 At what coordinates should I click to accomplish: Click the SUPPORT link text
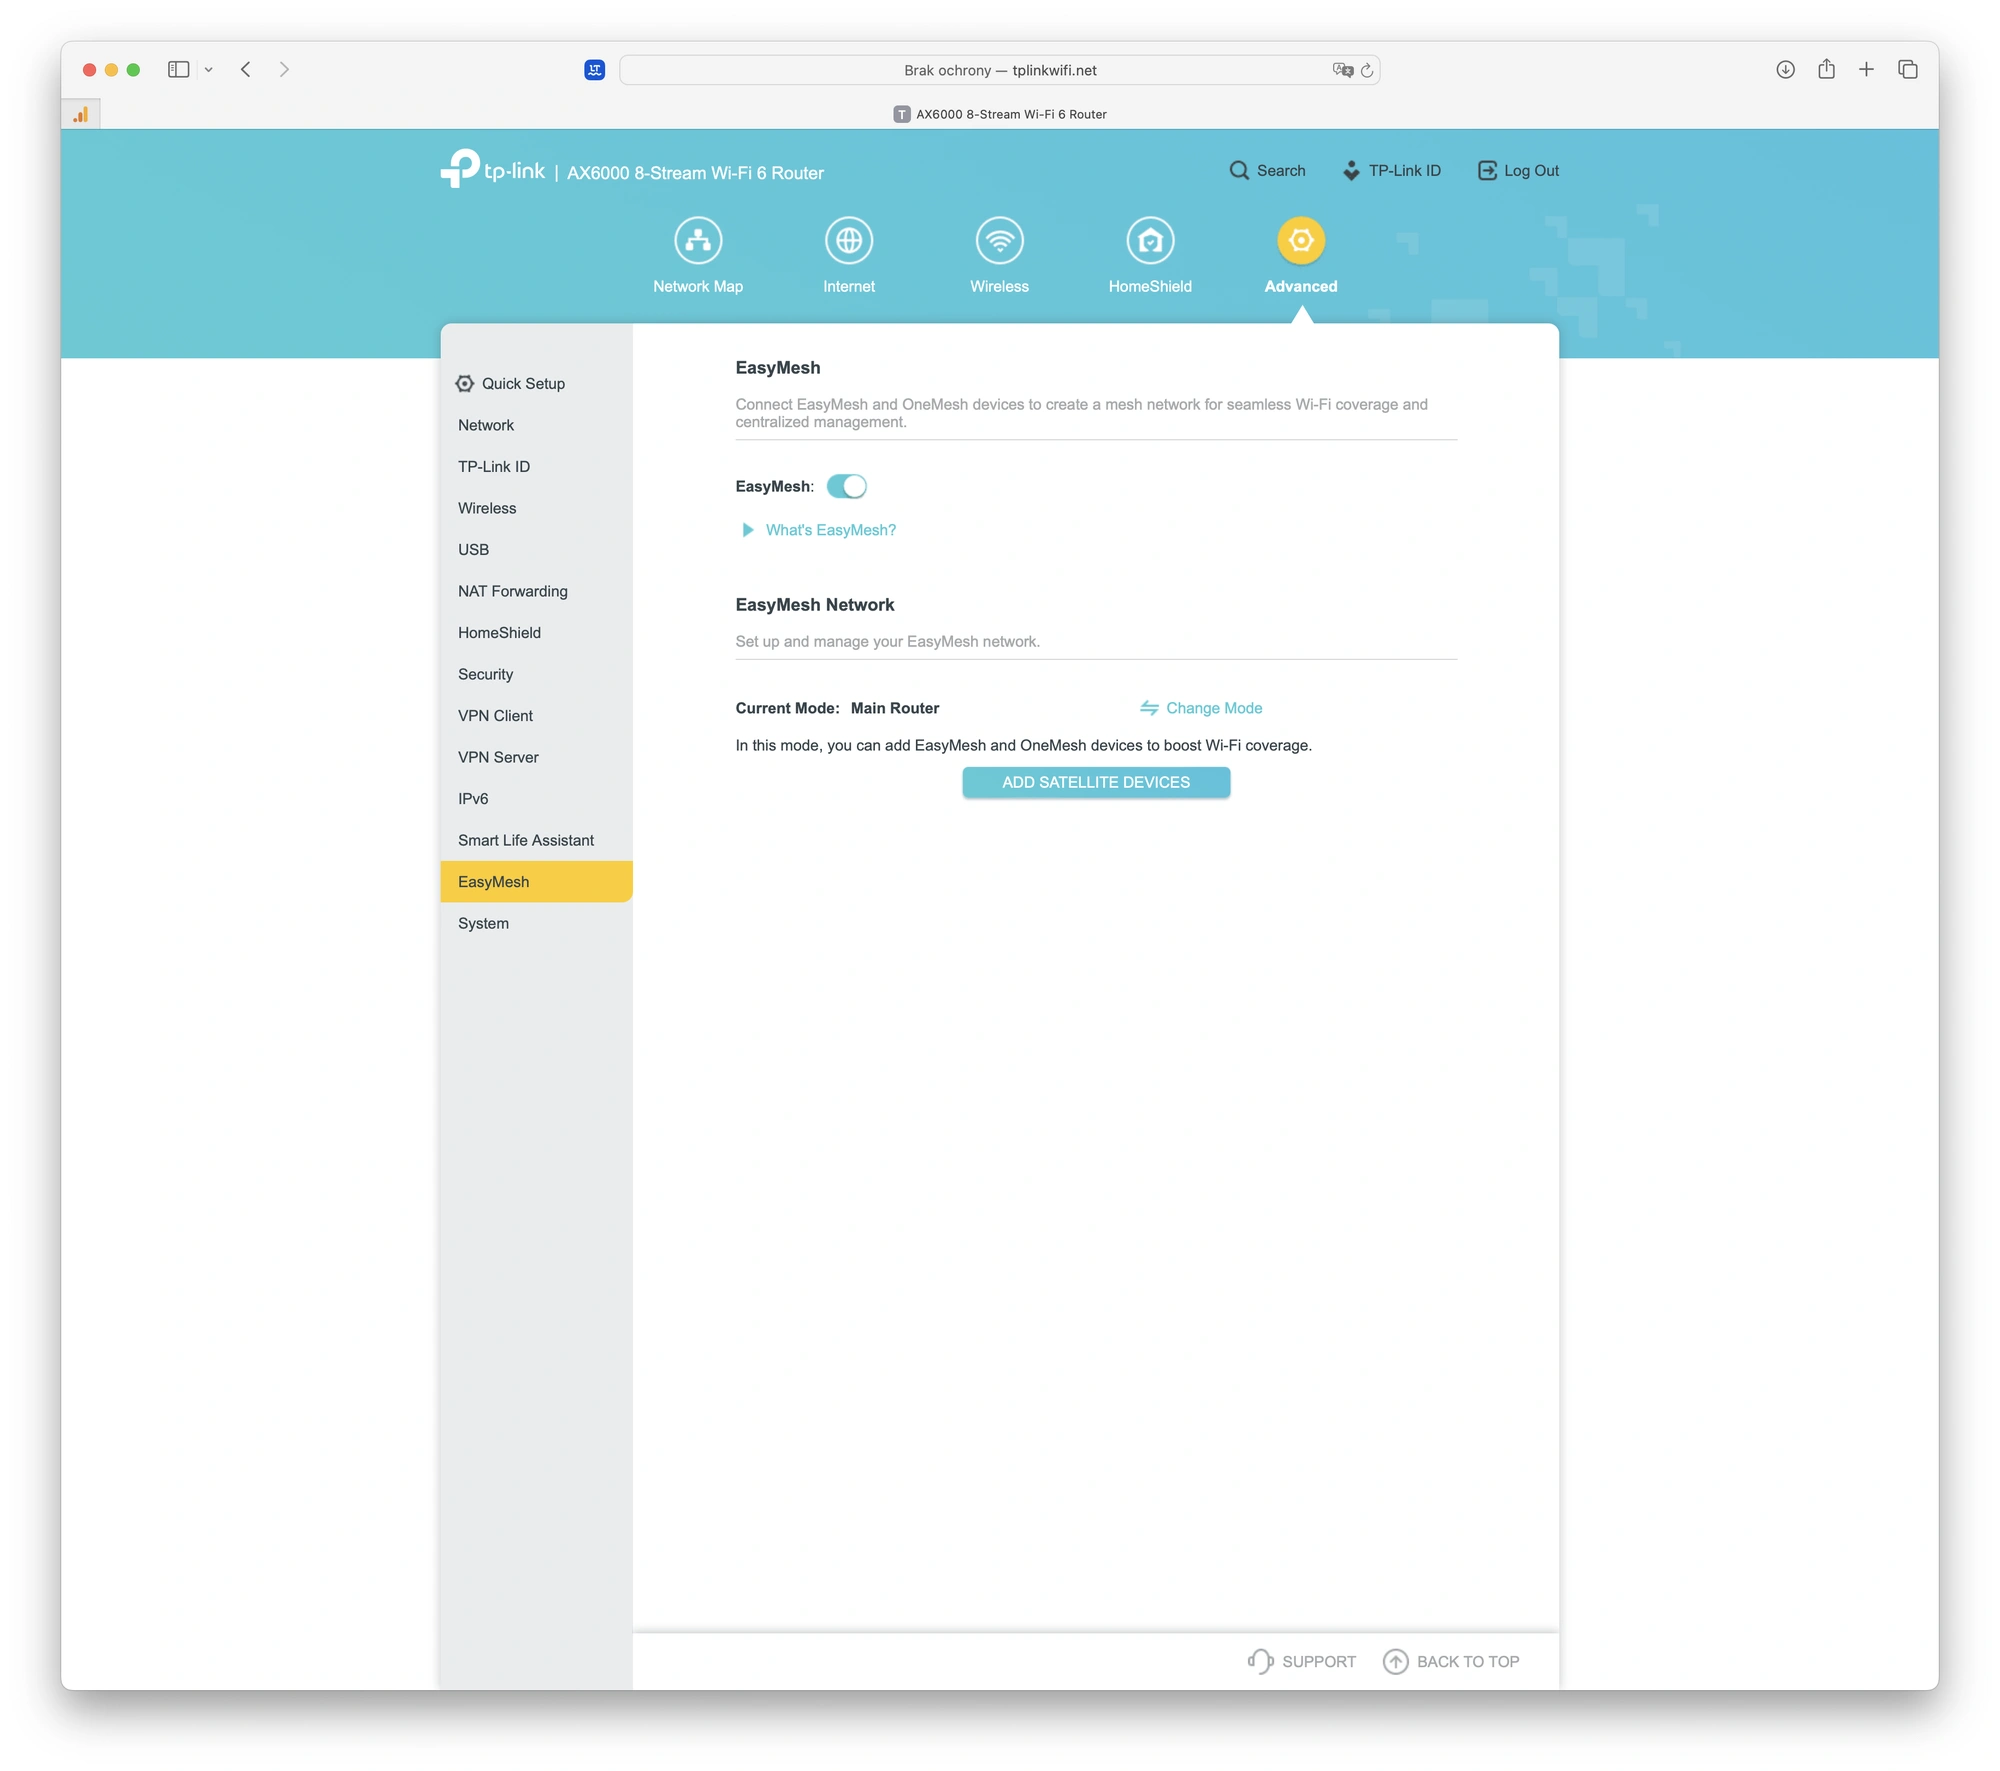coord(1319,1661)
